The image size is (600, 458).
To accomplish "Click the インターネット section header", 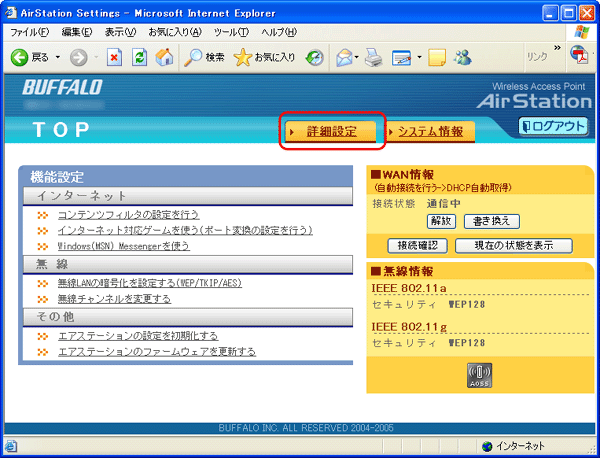I will [188, 196].
